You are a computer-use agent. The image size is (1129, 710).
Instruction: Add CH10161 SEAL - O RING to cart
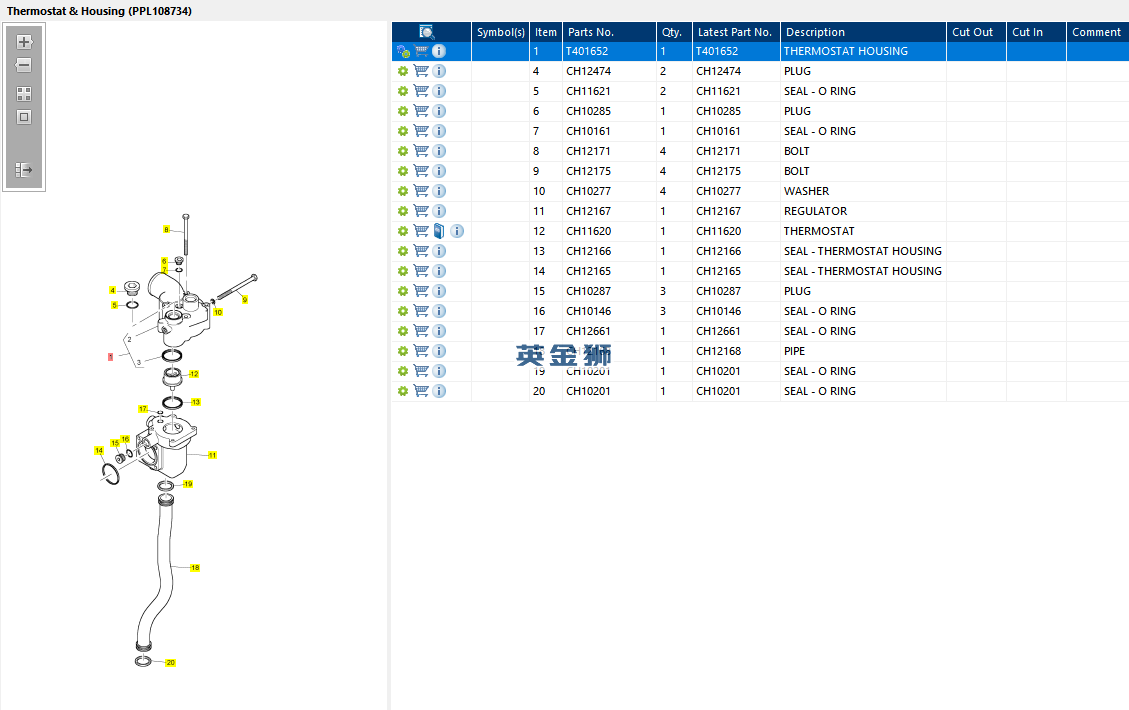click(x=421, y=131)
